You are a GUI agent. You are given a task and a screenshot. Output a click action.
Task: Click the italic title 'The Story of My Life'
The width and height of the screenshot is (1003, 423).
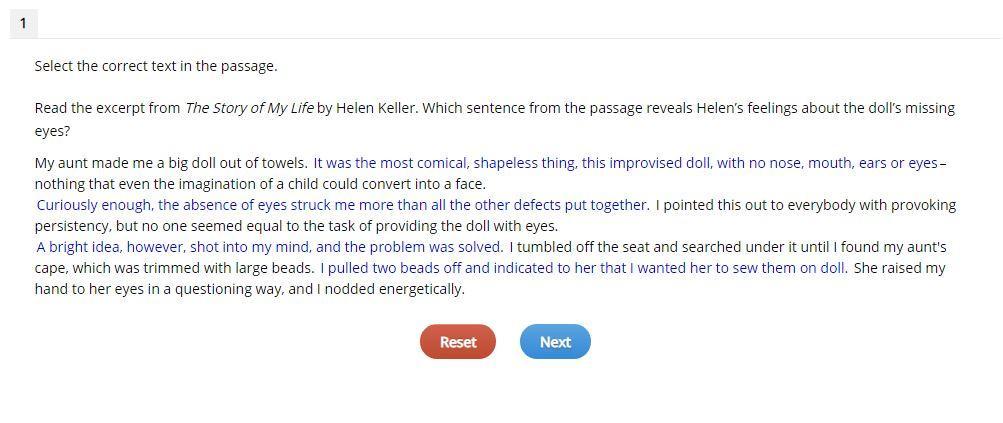tap(249, 108)
